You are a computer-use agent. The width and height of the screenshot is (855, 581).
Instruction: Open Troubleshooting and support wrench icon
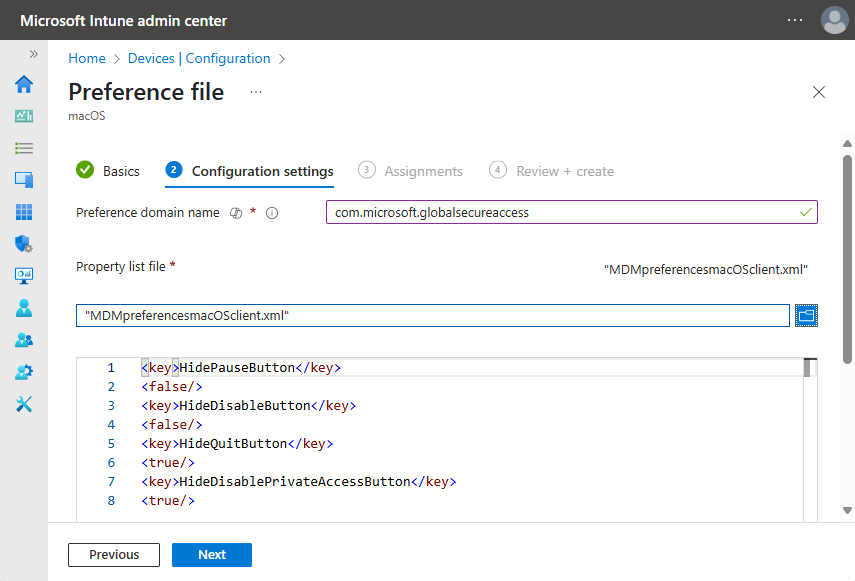(x=23, y=403)
